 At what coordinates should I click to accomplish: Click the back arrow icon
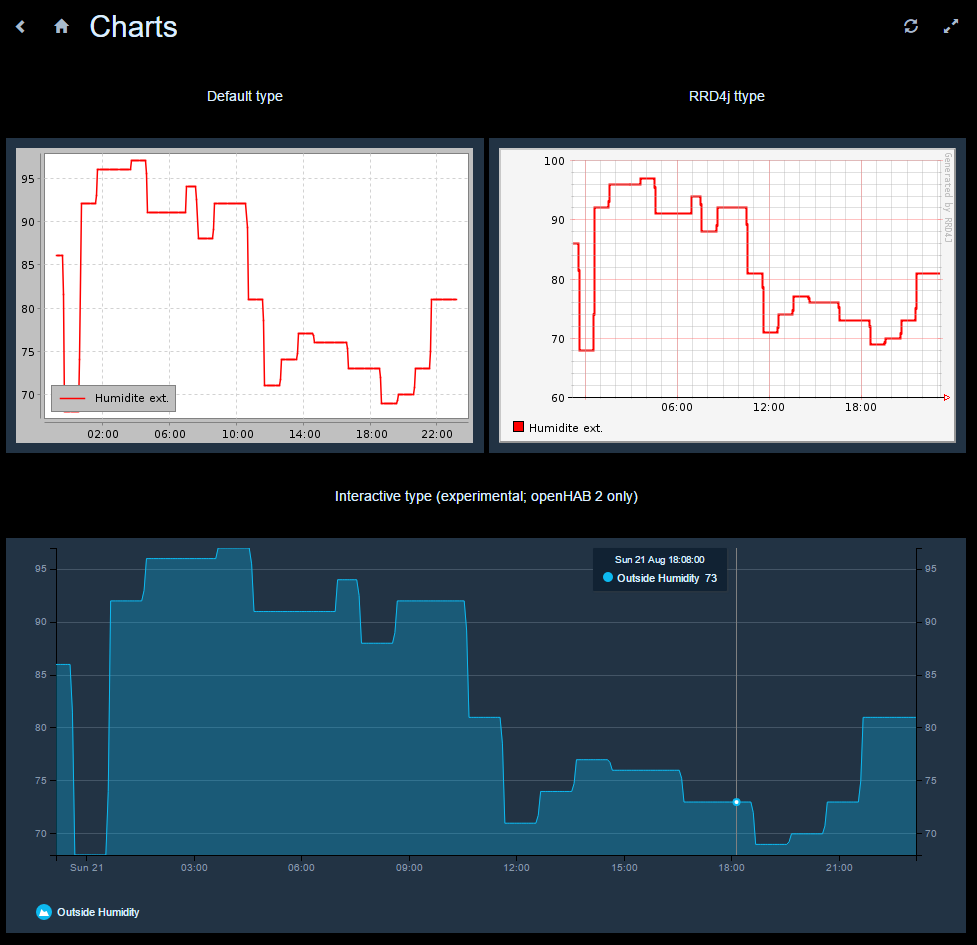21,27
